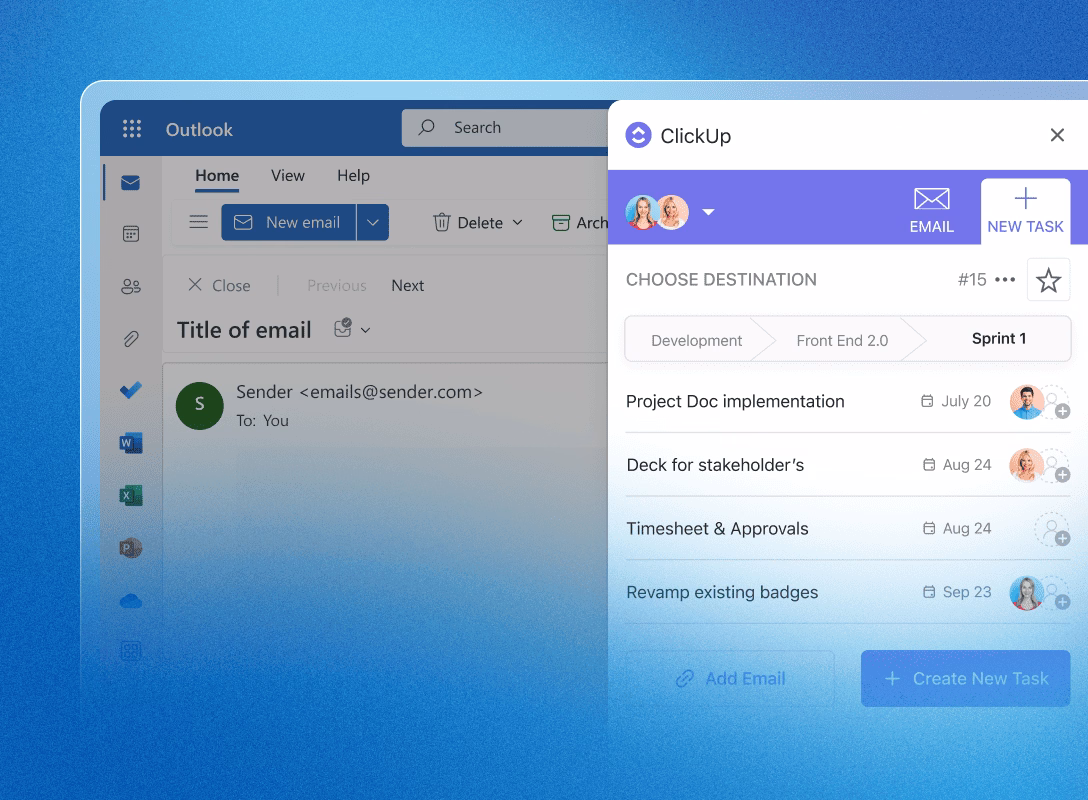The image size is (1088, 800).
Task: Open People contacts in the sidebar
Action: point(131,287)
